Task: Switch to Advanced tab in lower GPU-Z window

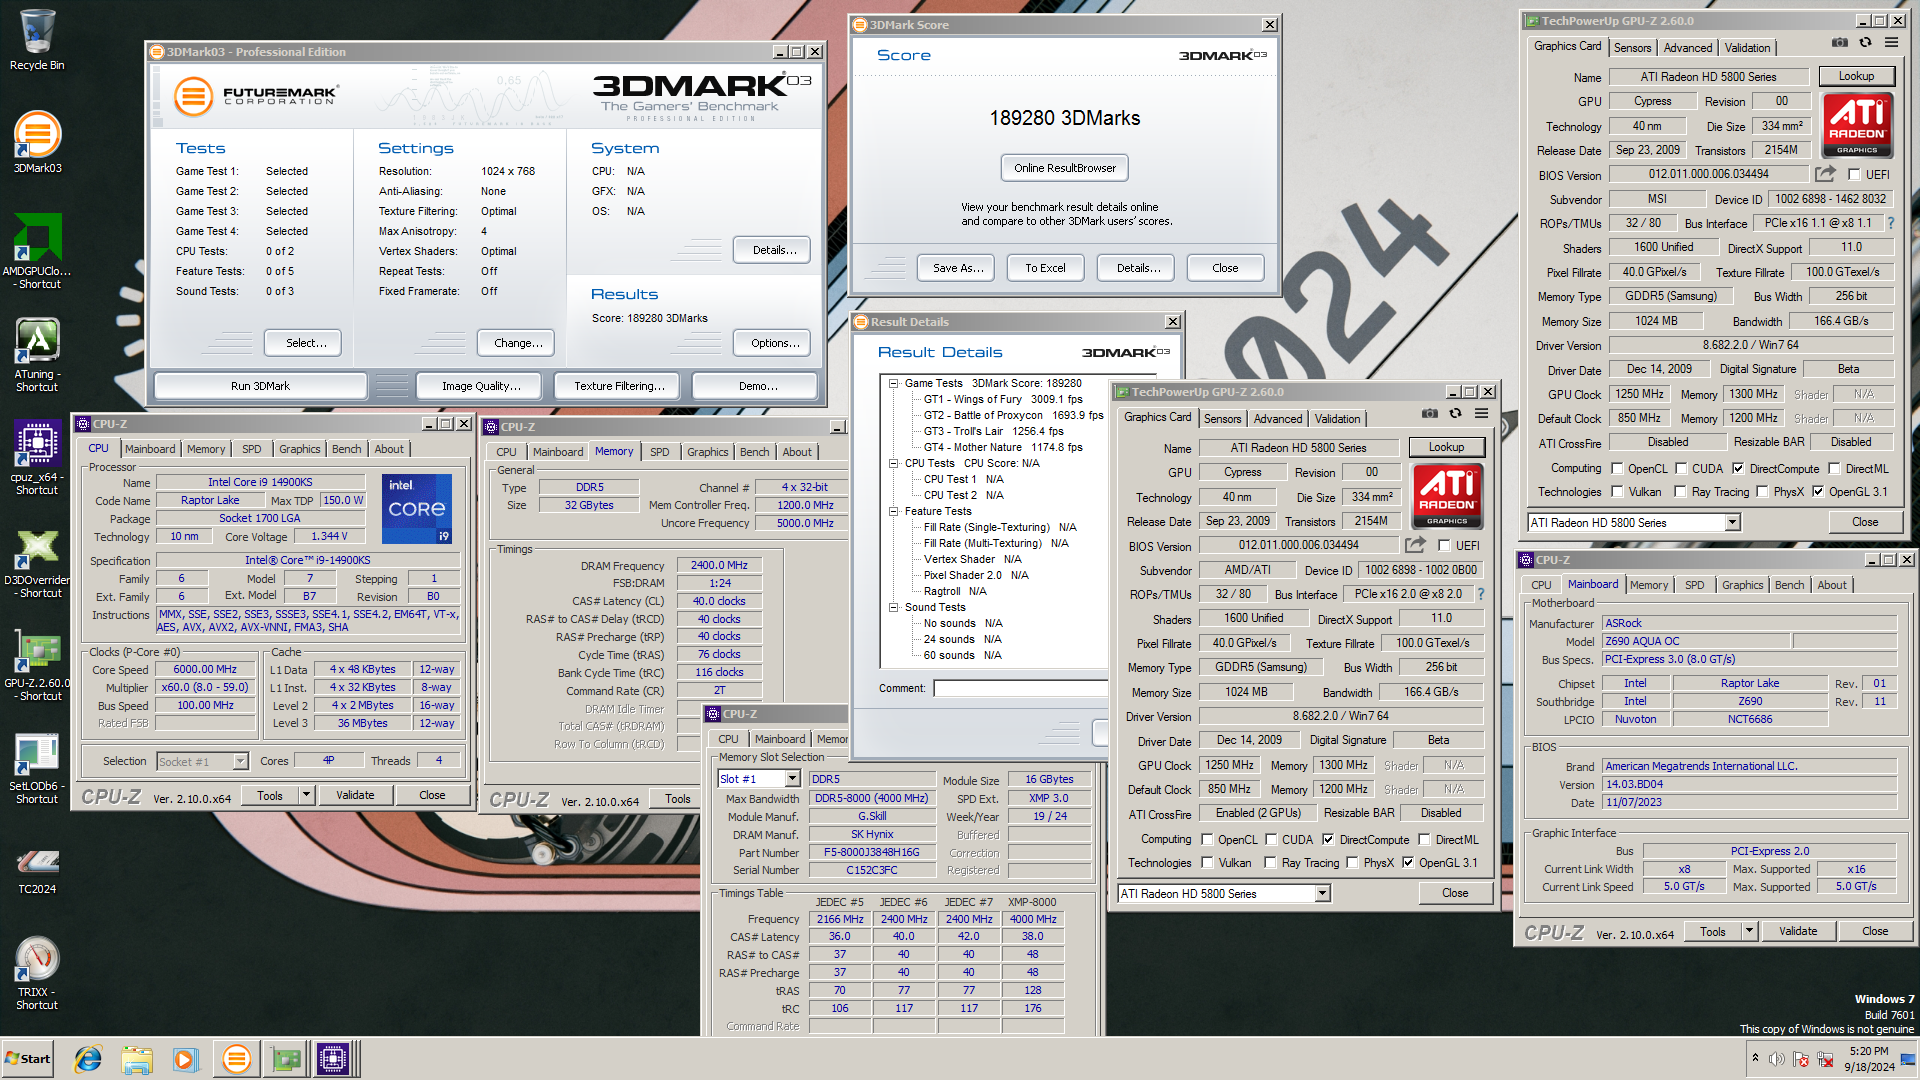Action: pos(1278,418)
